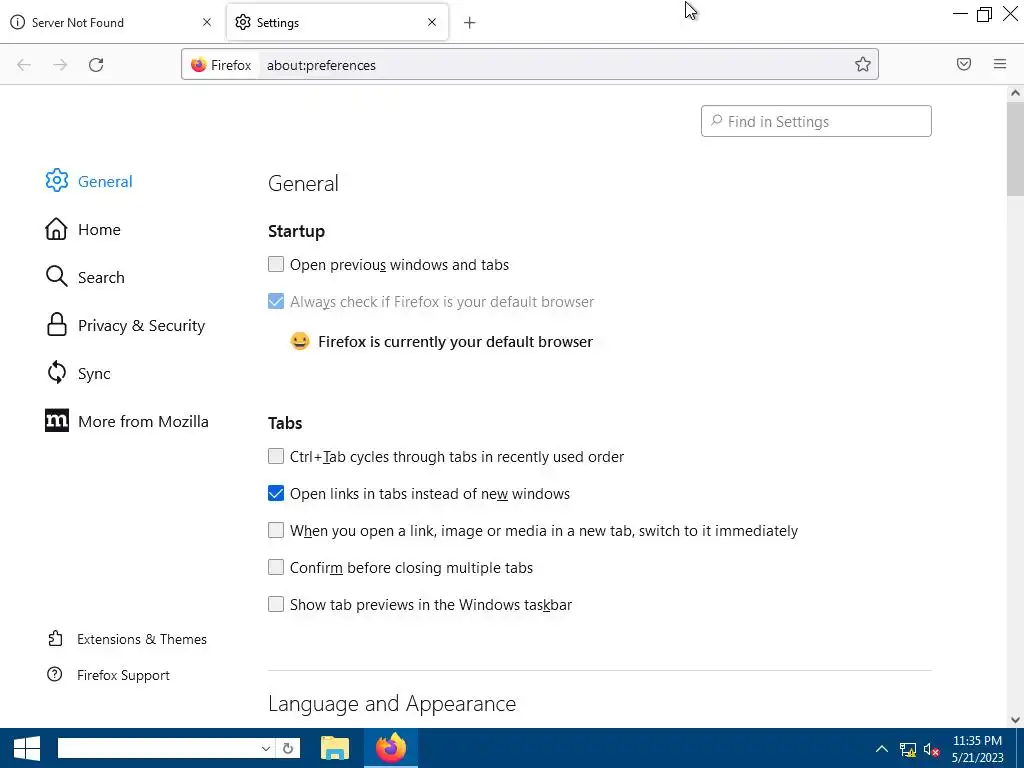1024x768 pixels.
Task: Click the Search magnifier icon in sidebar
Action: (x=56, y=277)
